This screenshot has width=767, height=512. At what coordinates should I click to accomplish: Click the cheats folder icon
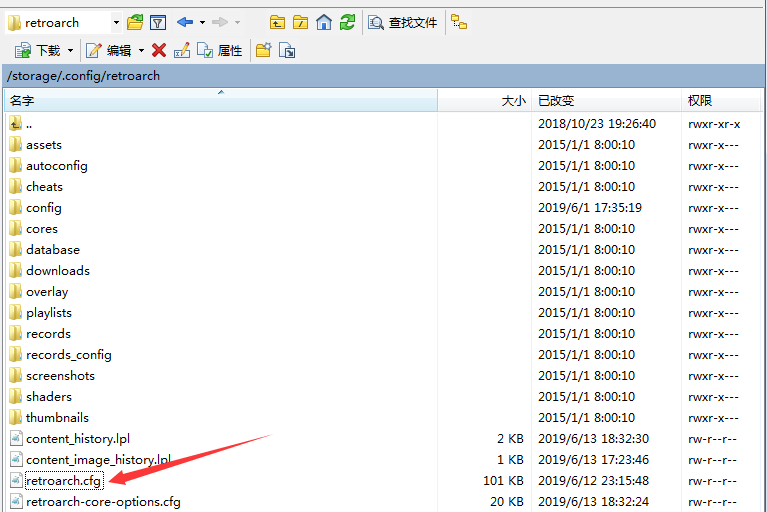16,186
